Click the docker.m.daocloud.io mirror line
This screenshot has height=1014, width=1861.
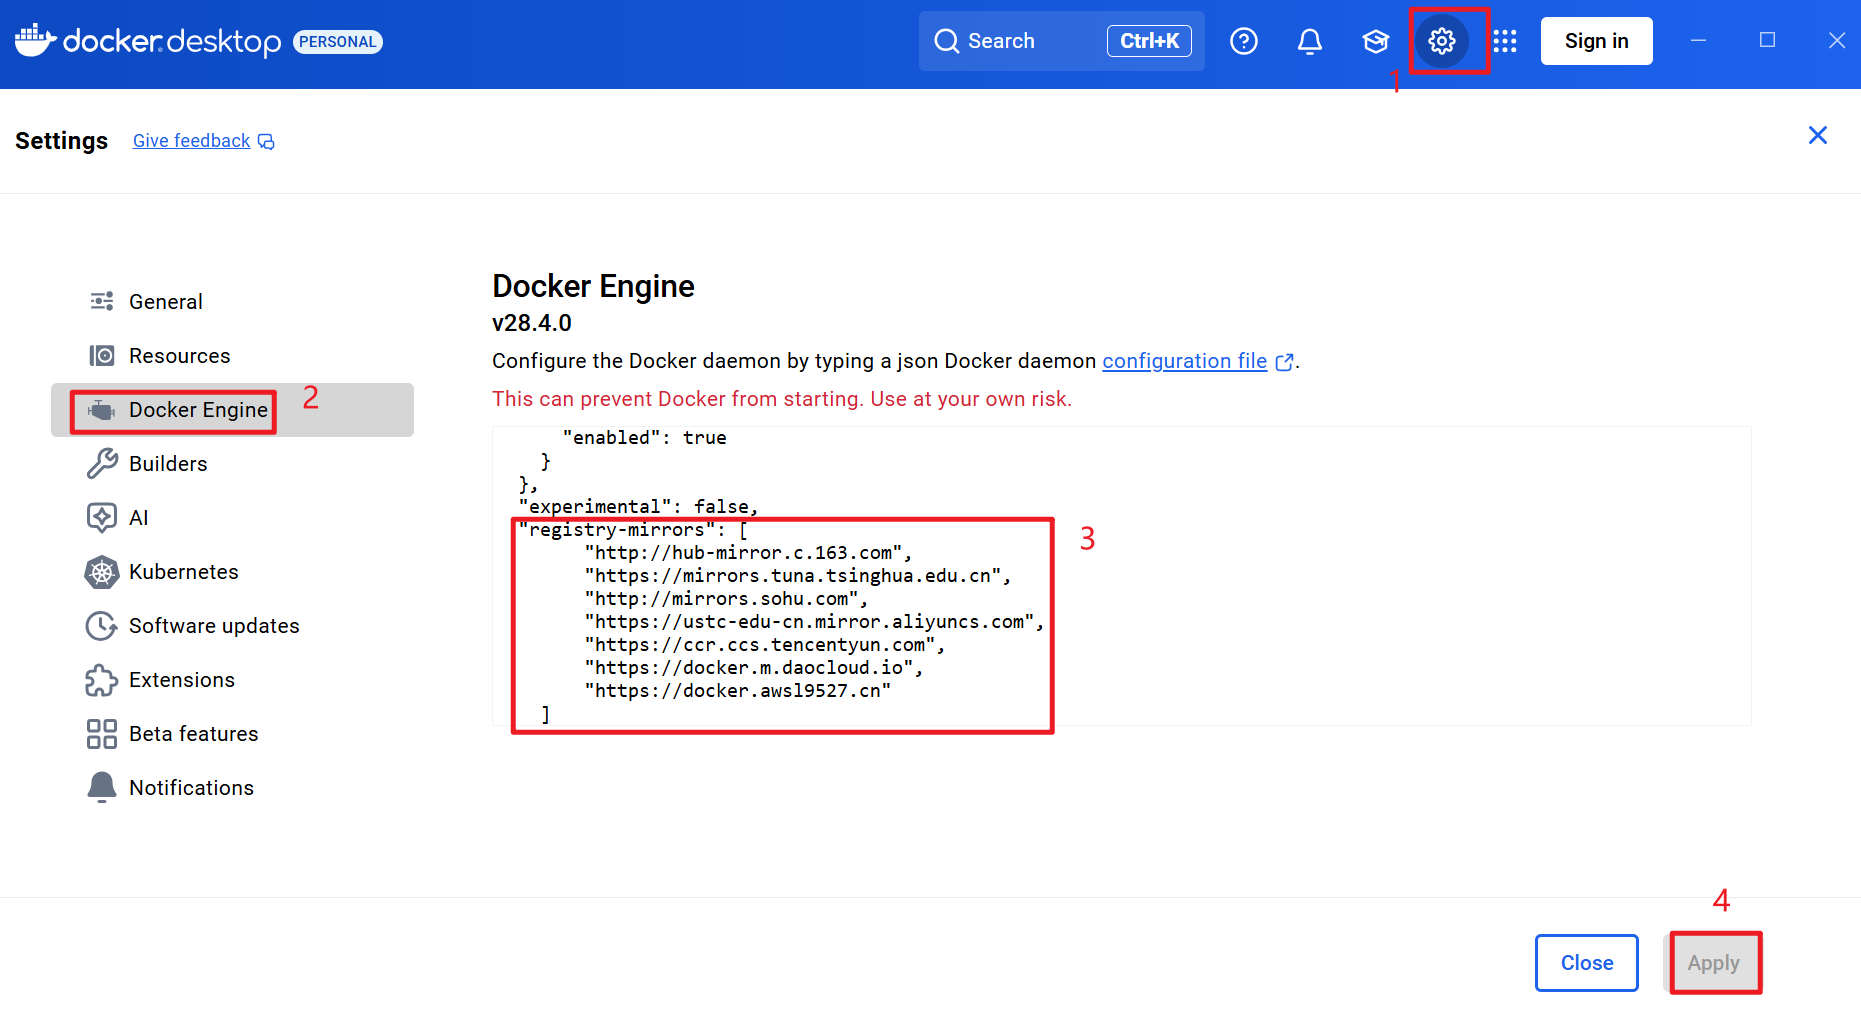click(x=753, y=668)
